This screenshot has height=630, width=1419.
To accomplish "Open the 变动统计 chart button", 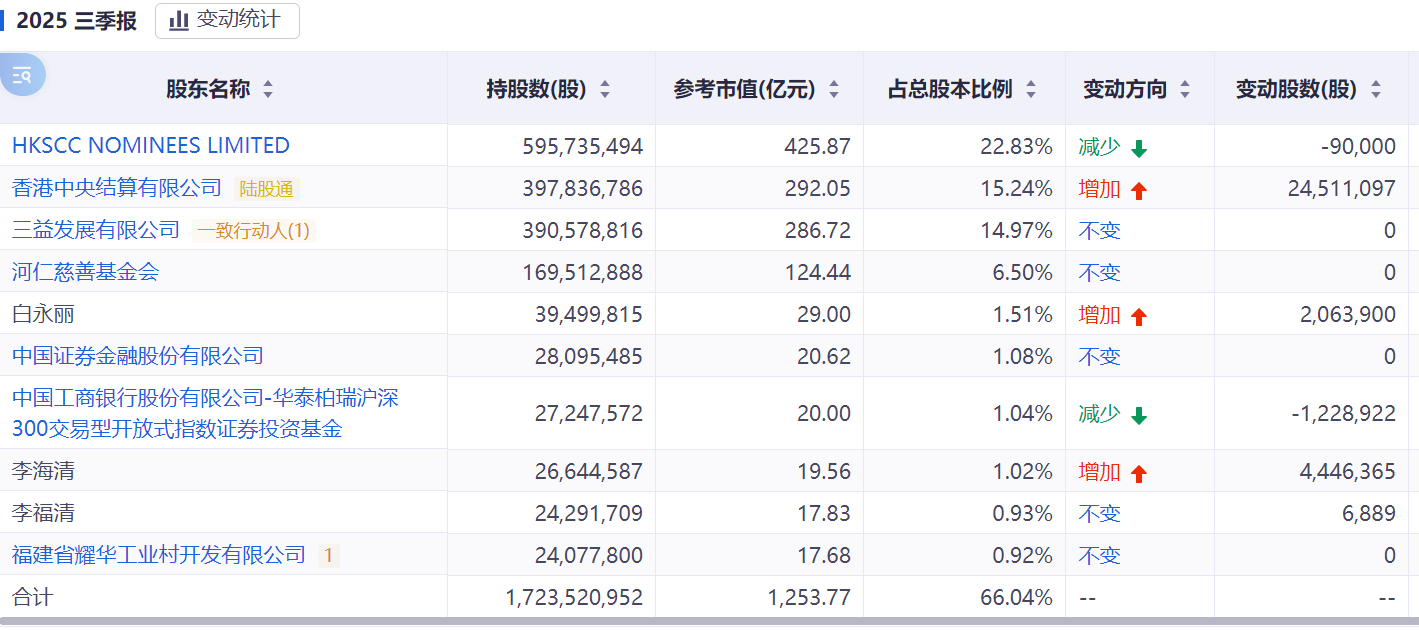I will click(227, 20).
